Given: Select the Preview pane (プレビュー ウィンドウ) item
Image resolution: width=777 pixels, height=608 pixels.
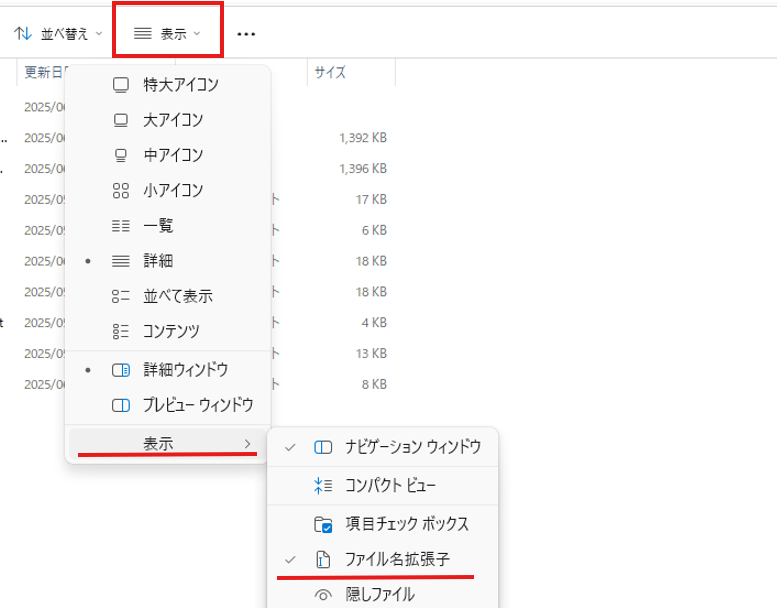Looking at the screenshot, I should click(197, 405).
